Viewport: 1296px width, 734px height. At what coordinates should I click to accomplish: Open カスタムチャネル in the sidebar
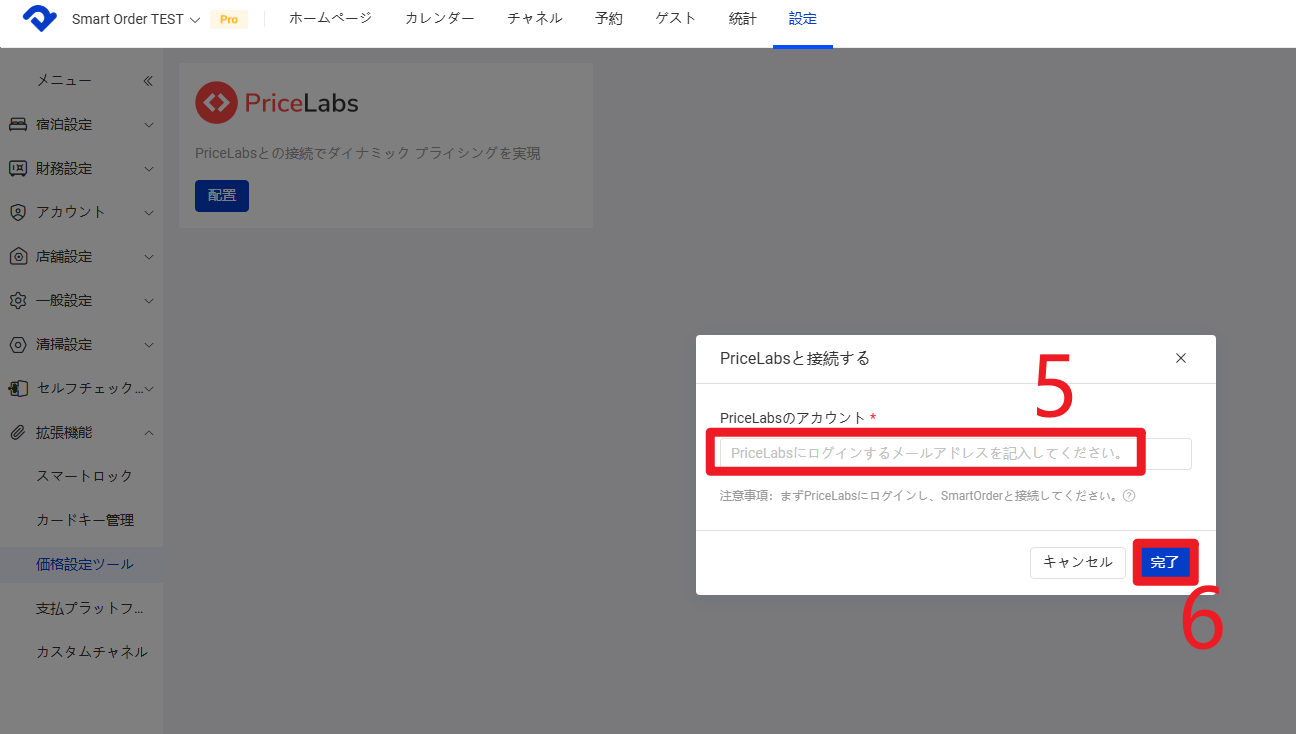click(x=91, y=652)
